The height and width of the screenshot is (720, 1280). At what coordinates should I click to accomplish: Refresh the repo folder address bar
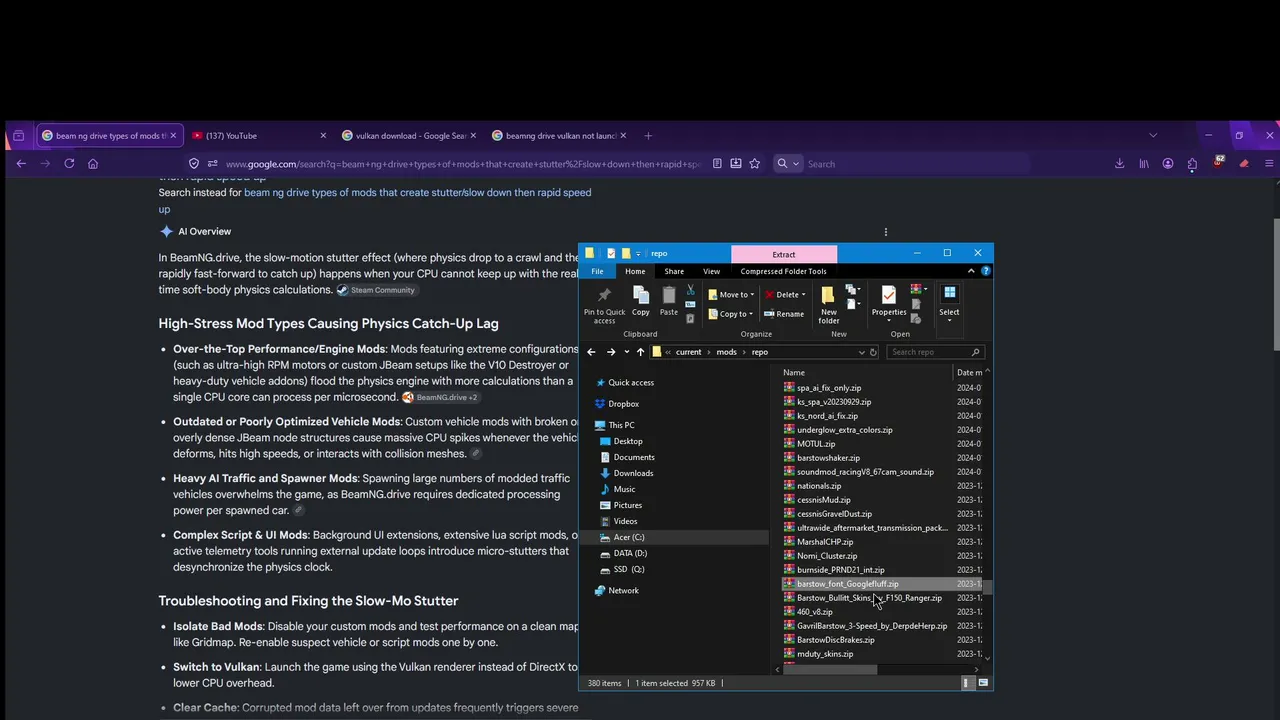click(873, 352)
